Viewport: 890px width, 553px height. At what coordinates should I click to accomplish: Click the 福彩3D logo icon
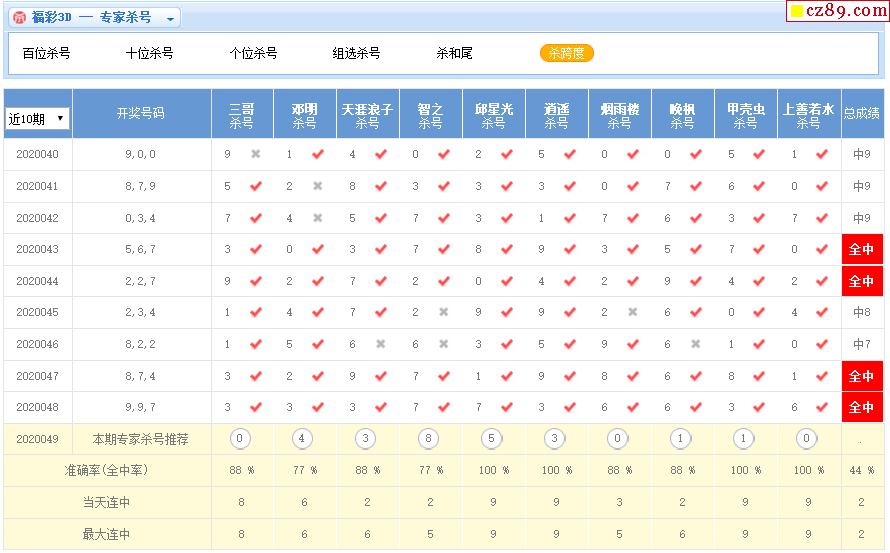coord(20,18)
